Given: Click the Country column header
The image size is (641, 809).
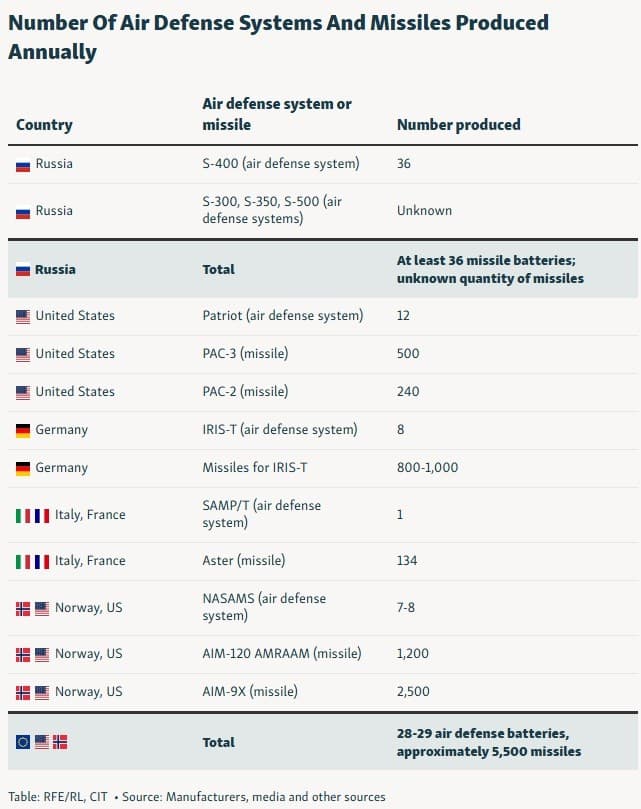Looking at the screenshot, I should pos(44,125).
